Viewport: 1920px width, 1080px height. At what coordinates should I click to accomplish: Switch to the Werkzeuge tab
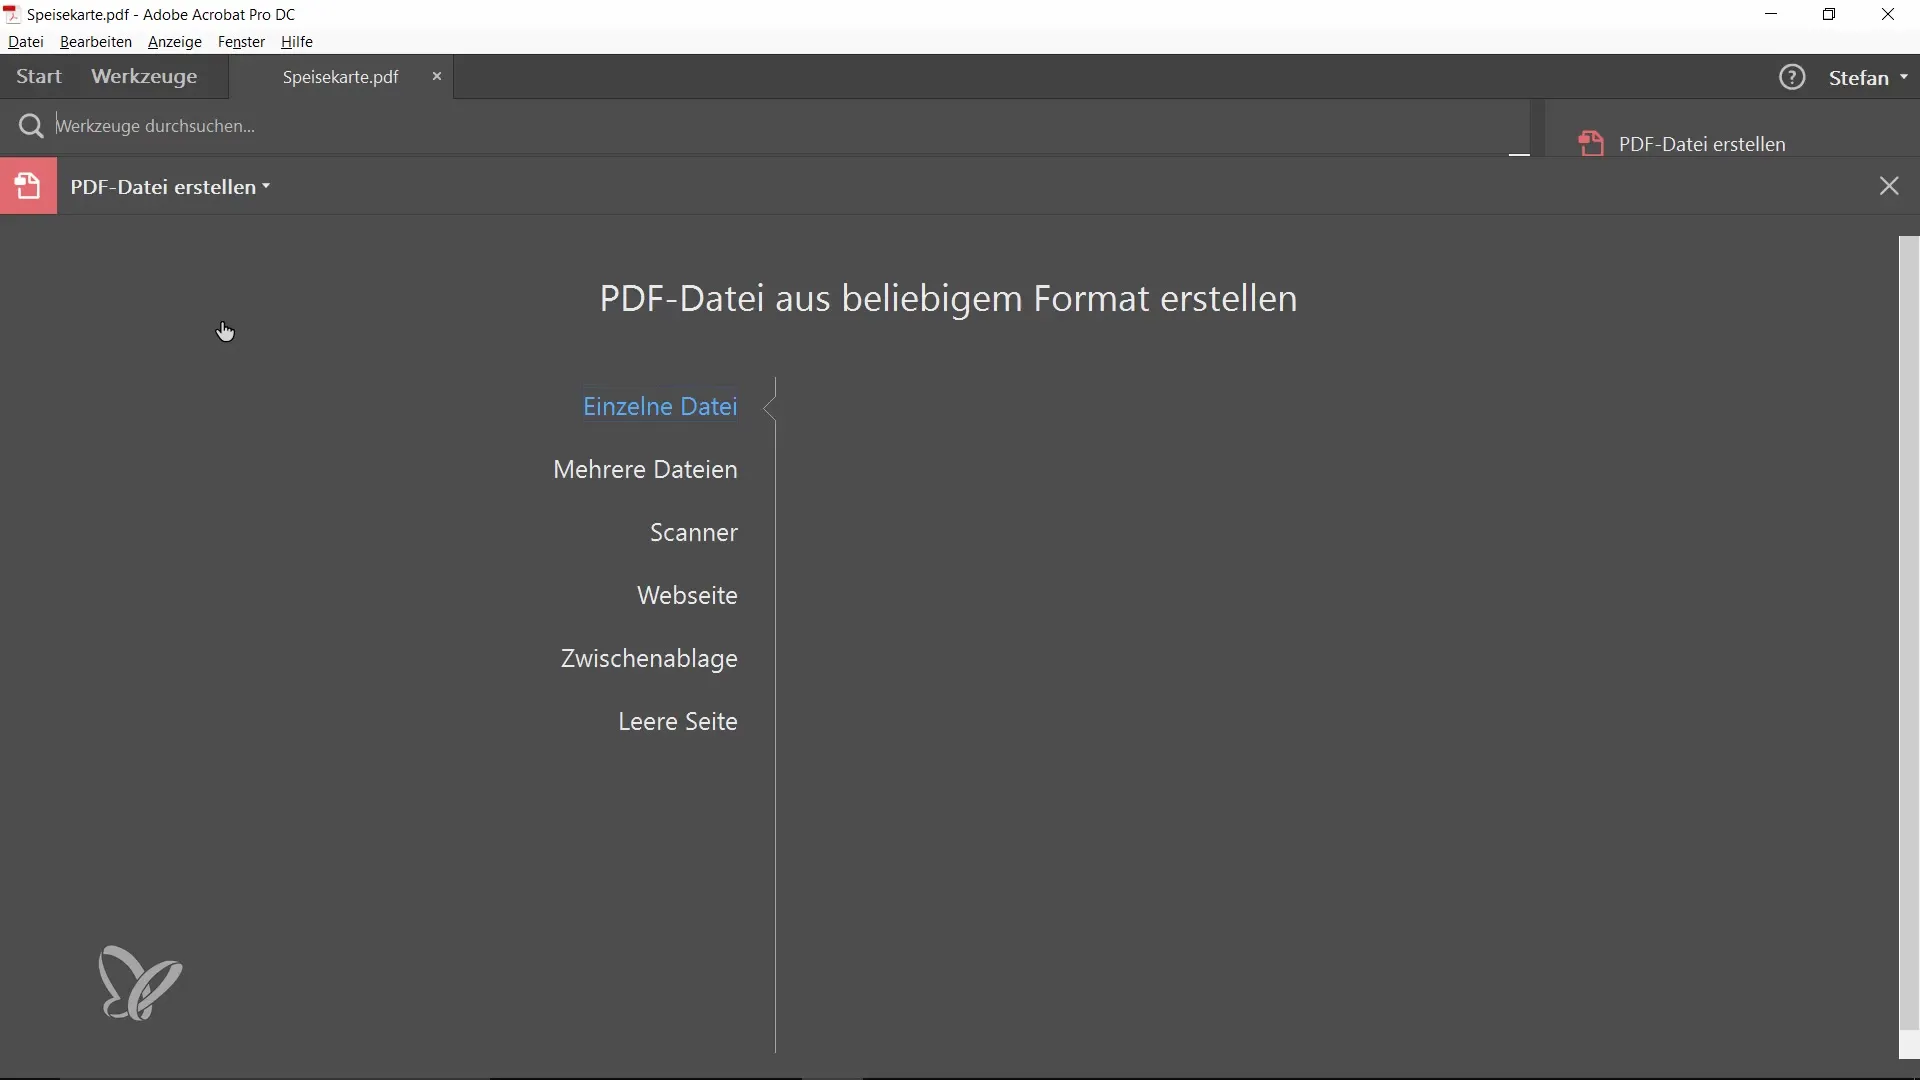144,77
